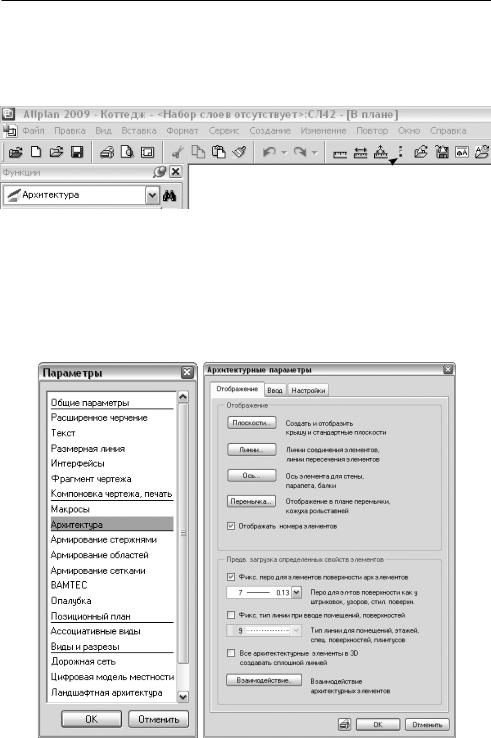This screenshot has width=491, height=738.
Task: Open the Файл menu
Action: (33, 130)
